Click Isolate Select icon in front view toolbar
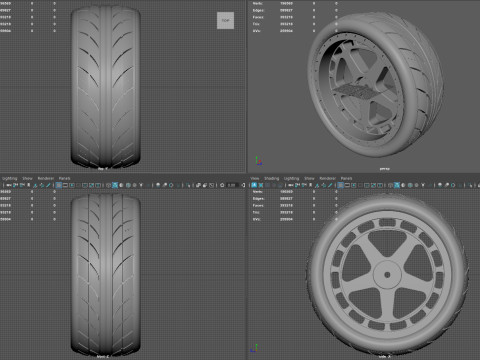The width and height of the screenshot is (480, 360). pos(188,185)
